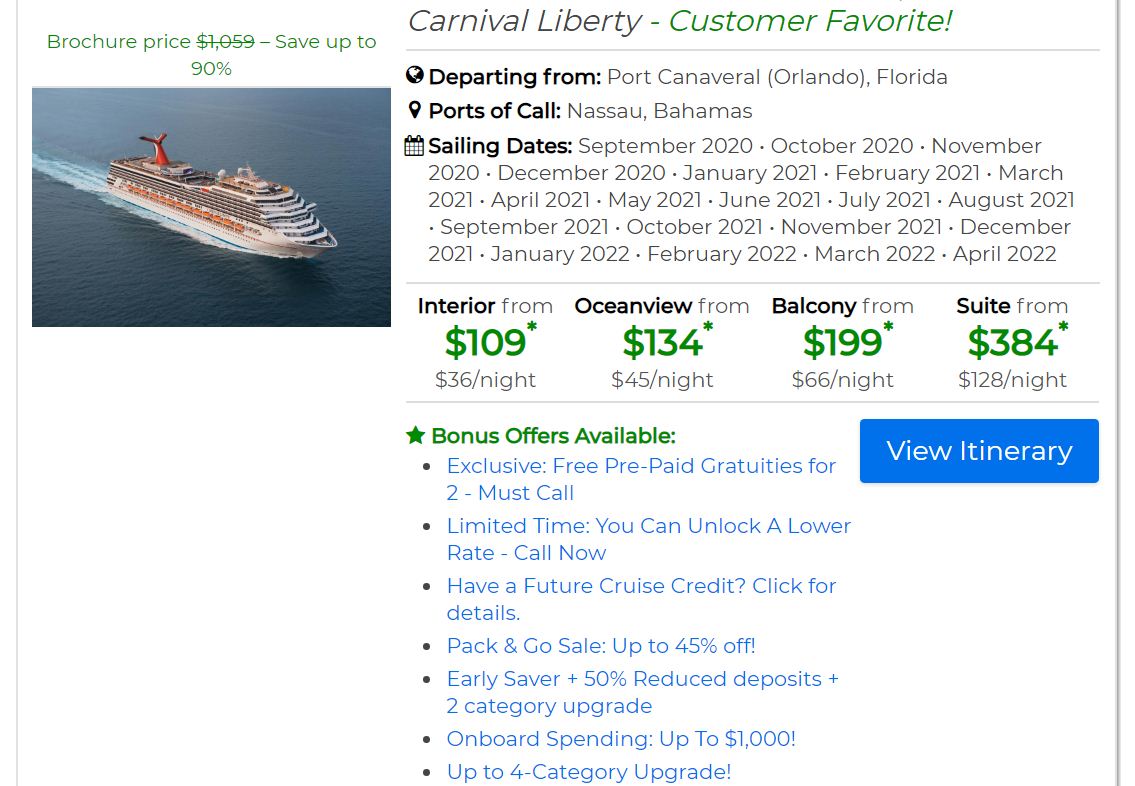1135x786 pixels.
Task: Click the struck-through $1,059 brochure price
Action: click(x=225, y=41)
